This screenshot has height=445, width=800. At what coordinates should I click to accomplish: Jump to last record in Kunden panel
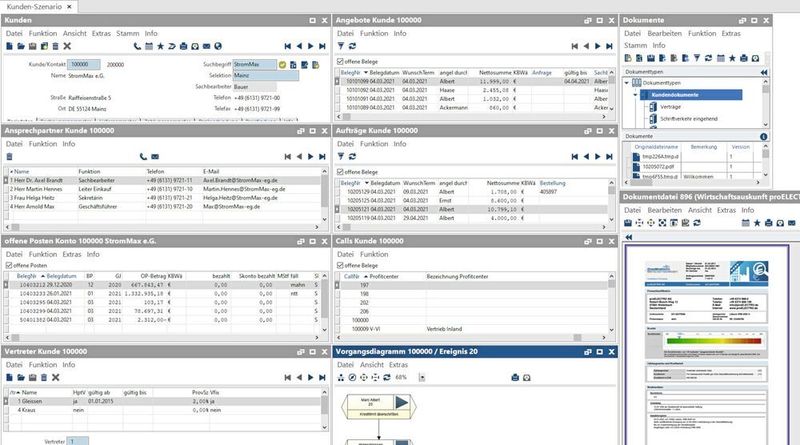(319, 46)
